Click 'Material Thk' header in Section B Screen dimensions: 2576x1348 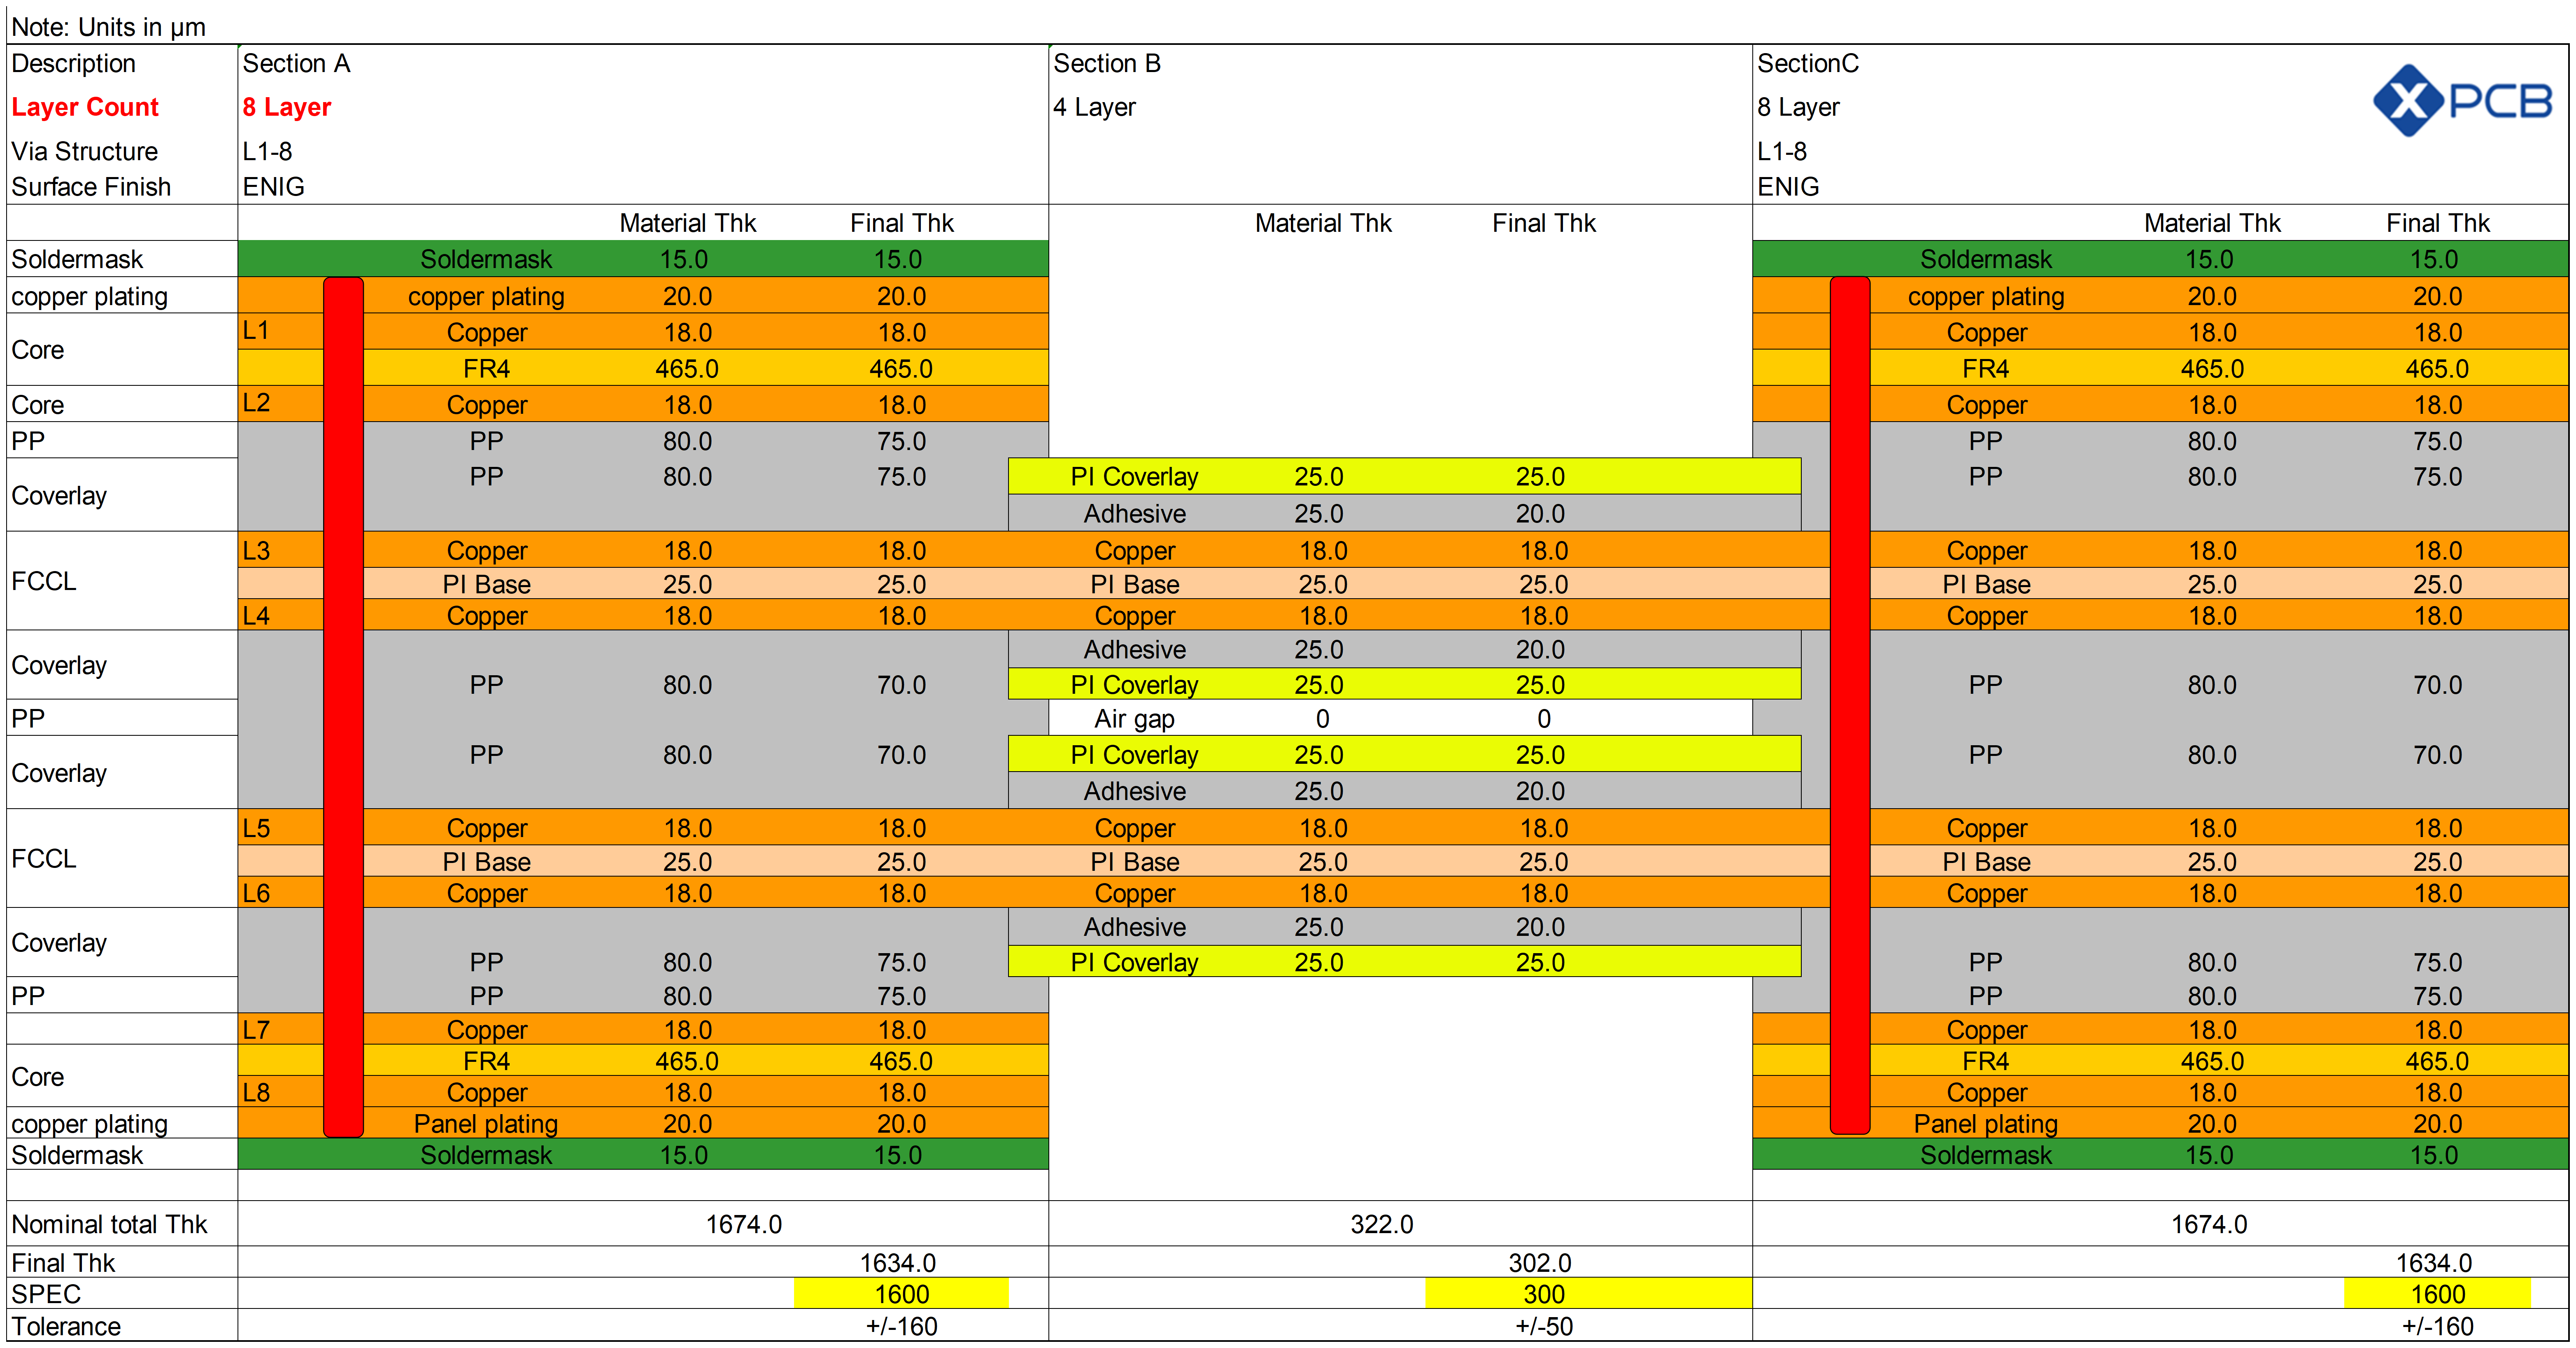[1323, 223]
